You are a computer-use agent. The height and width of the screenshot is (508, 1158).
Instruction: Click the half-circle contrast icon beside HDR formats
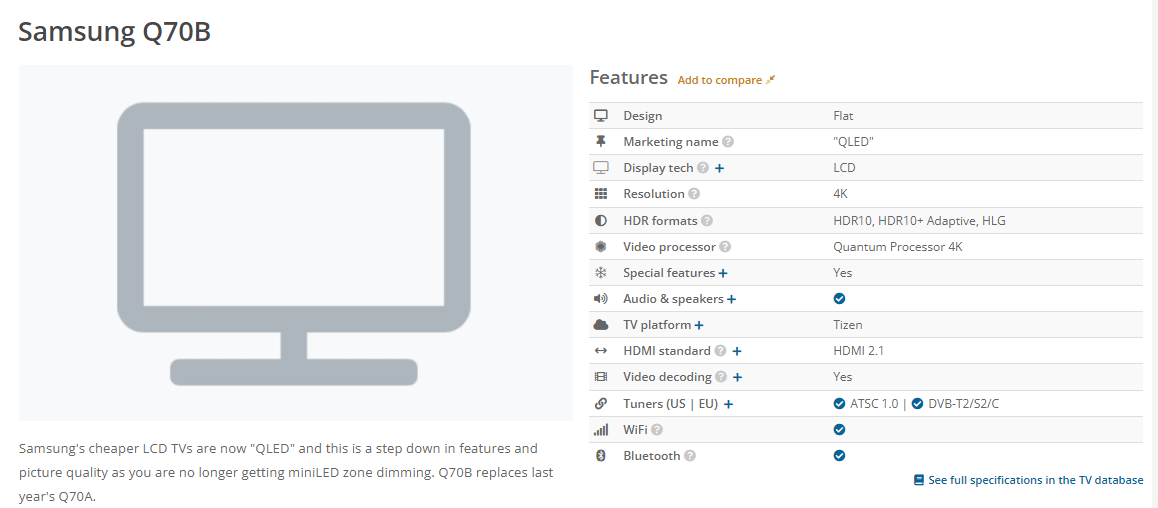[600, 221]
